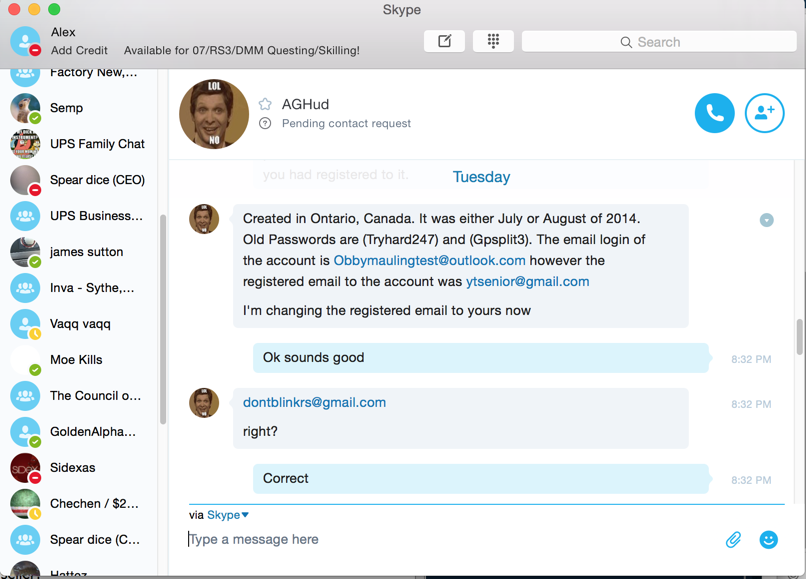This screenshot has height=579, width=806.
Task: Open the new conversation compose button
Action: coord(444,41)
